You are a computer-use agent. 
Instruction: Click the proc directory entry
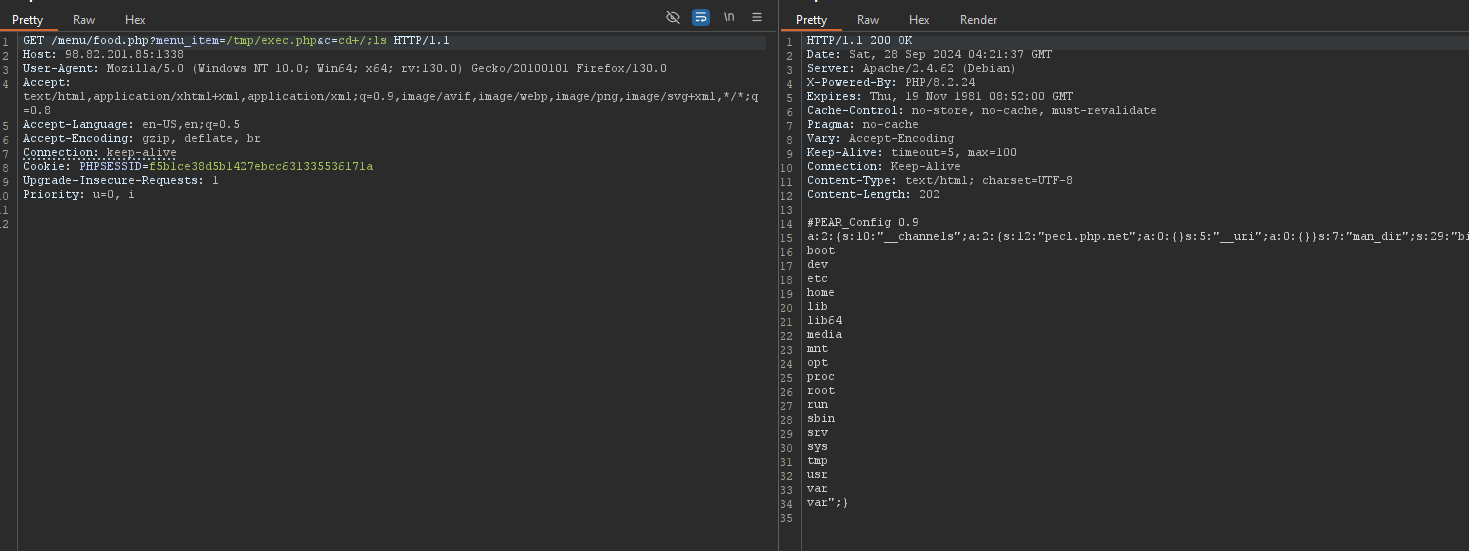820,377
